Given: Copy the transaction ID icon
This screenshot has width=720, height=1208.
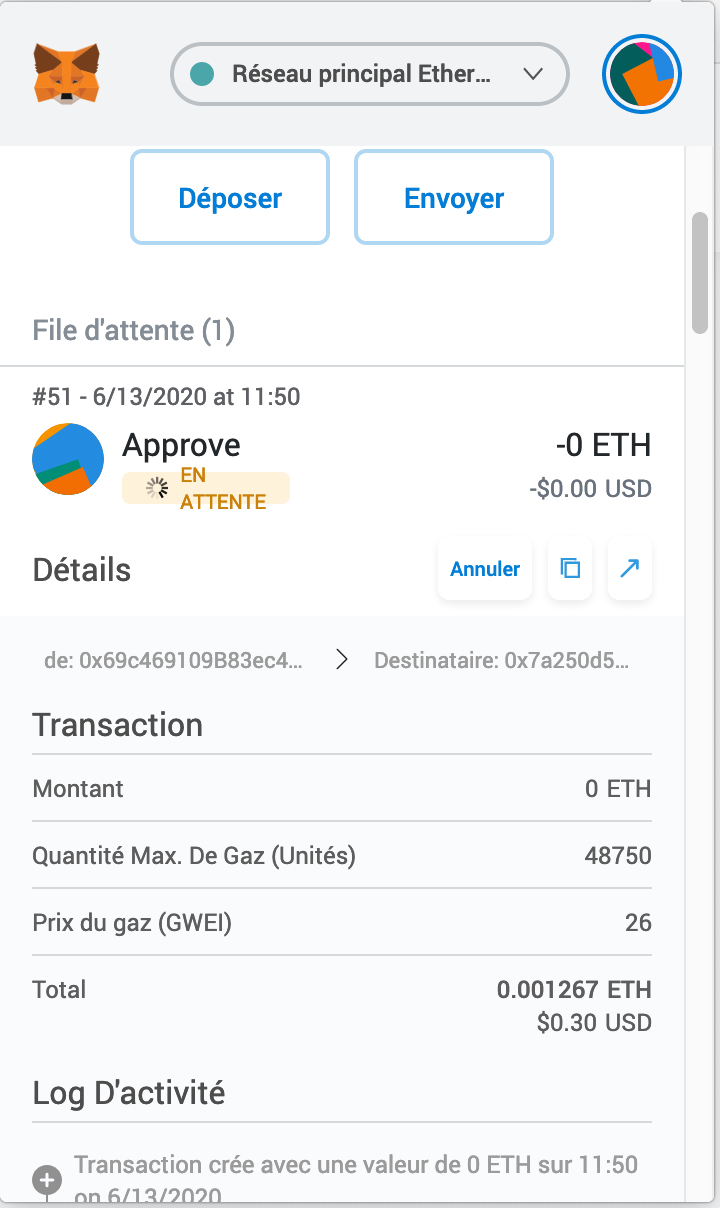Looking at the screenshot, I should coord(570,569).
